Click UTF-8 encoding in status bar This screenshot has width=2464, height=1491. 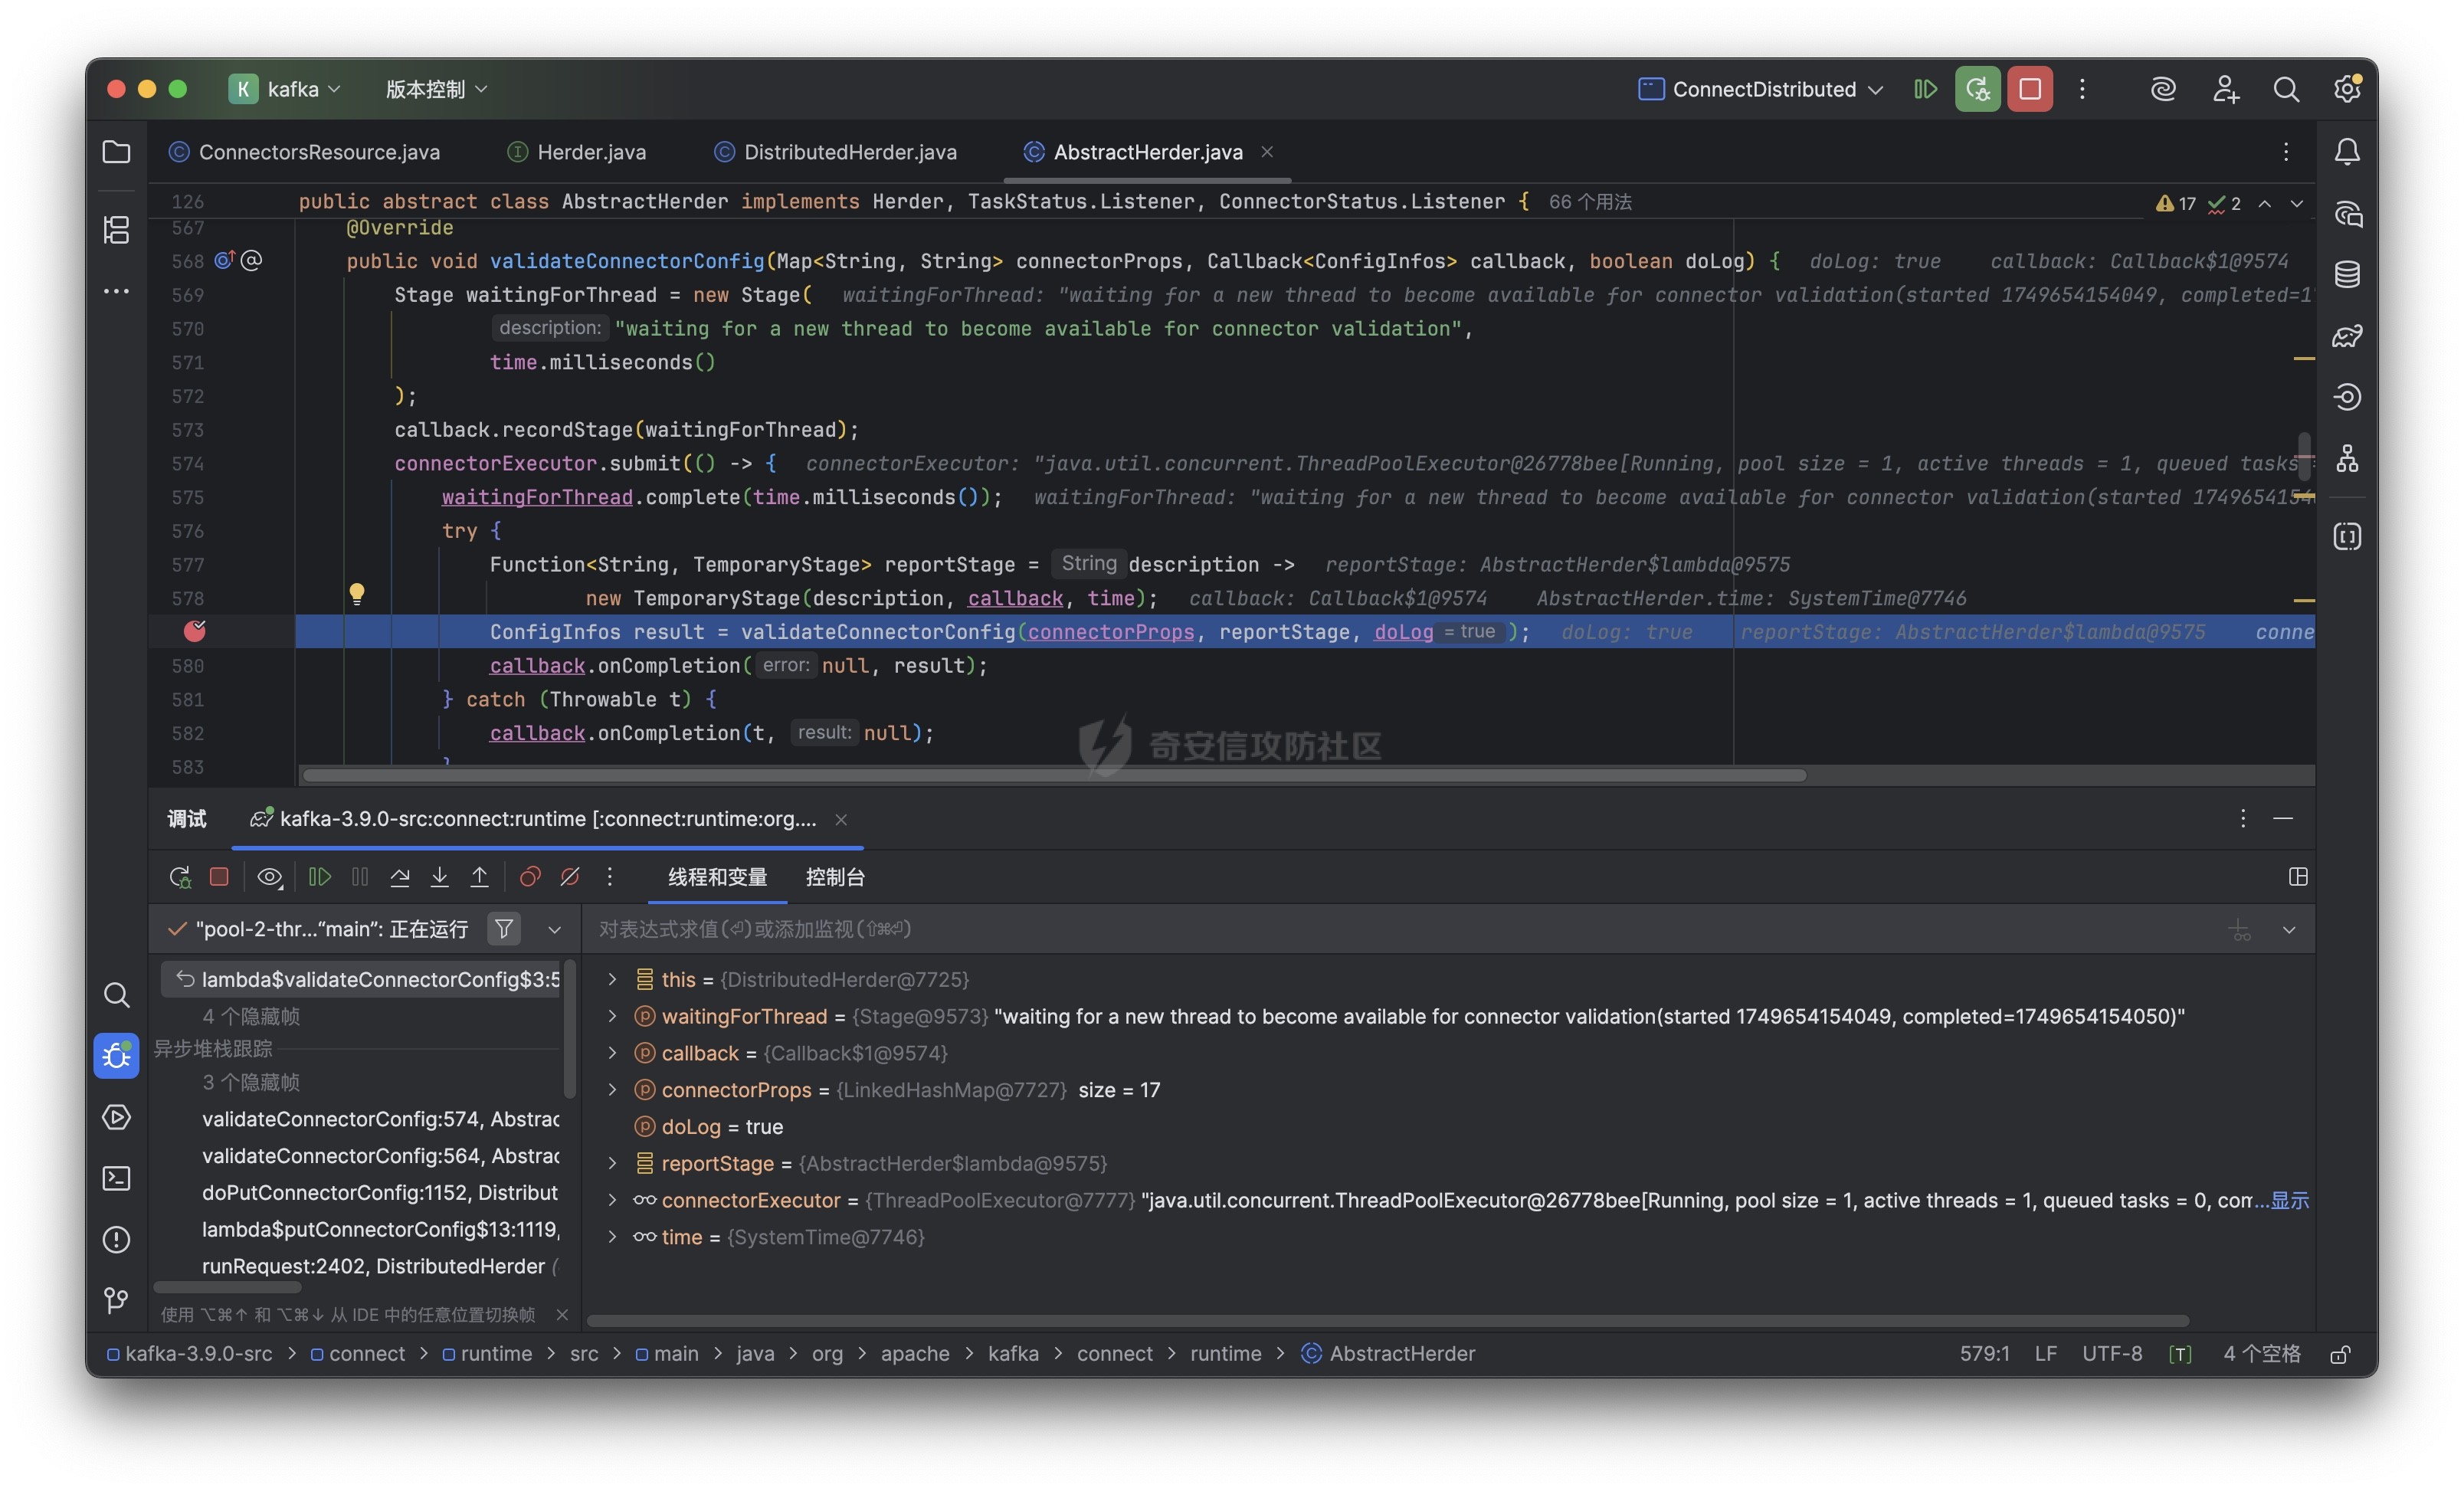coord(2112,1354)
